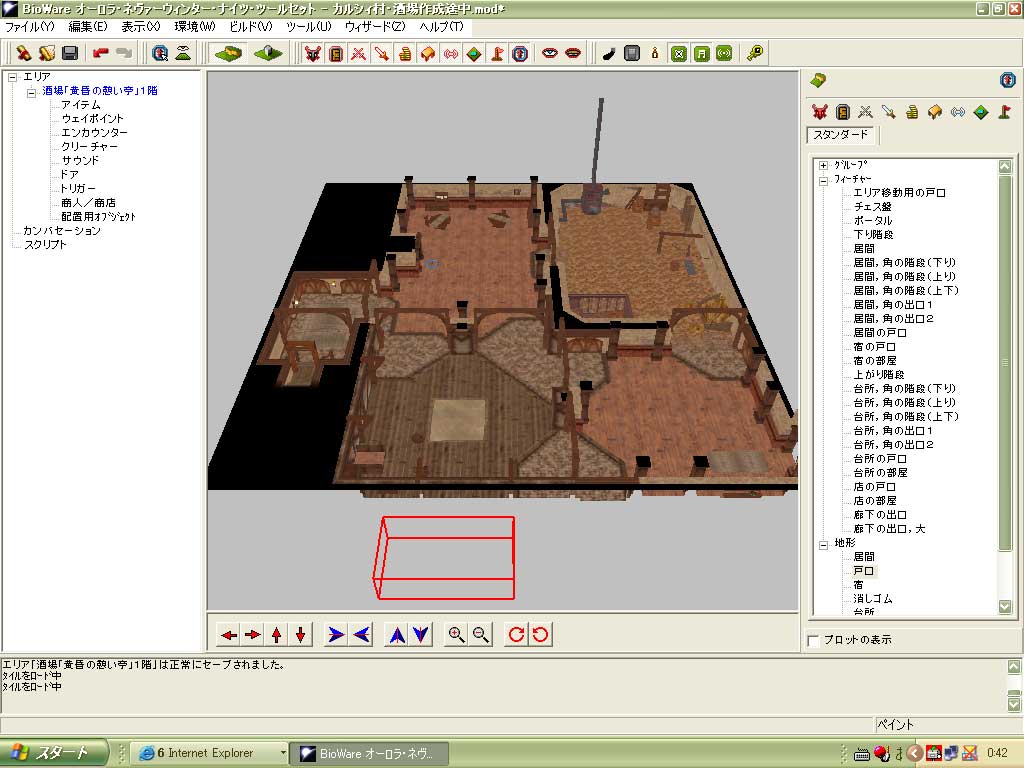Toggle items display icon in main toolbar
Viewport: 1024px width, 768px height.
coord(381,53)
